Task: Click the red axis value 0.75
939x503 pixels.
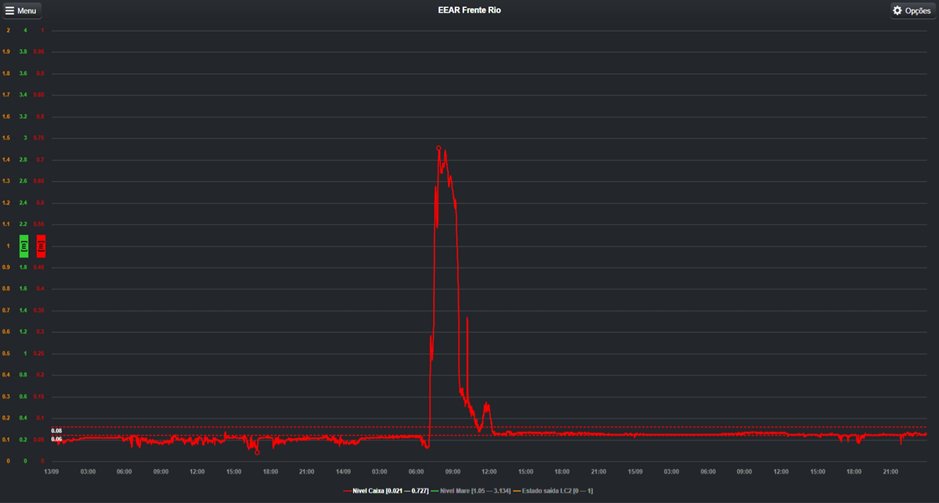Action: click(x=40, y=138)
